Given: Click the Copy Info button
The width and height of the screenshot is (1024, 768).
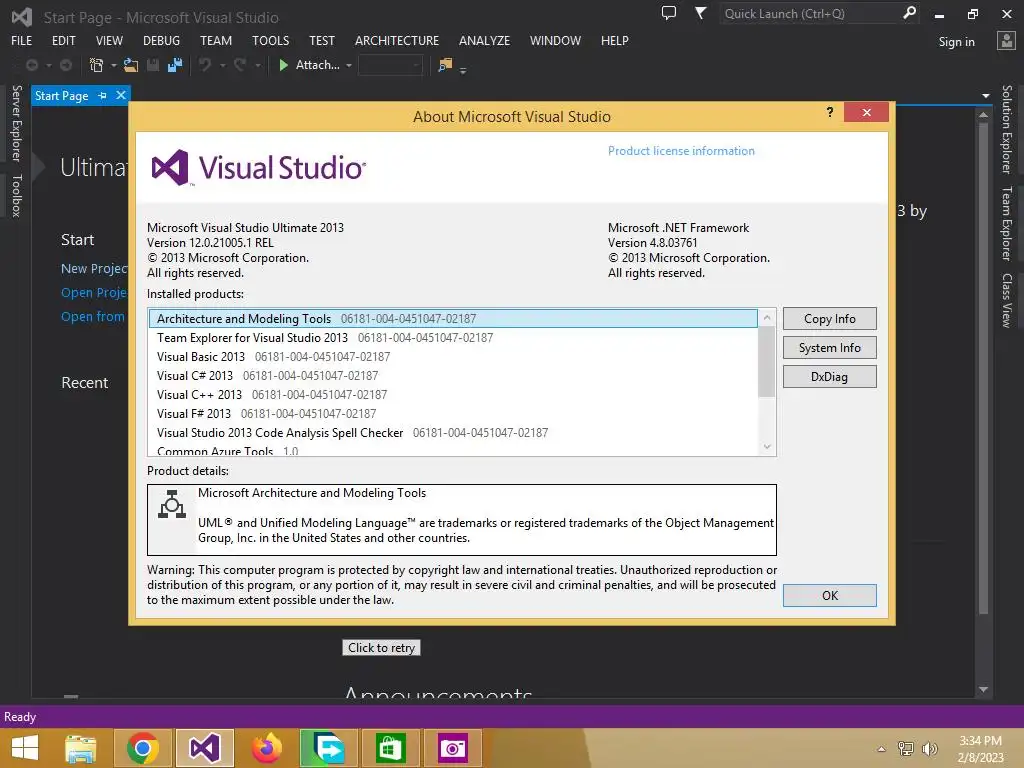Looking at the screenshot, I should [829, 319].
